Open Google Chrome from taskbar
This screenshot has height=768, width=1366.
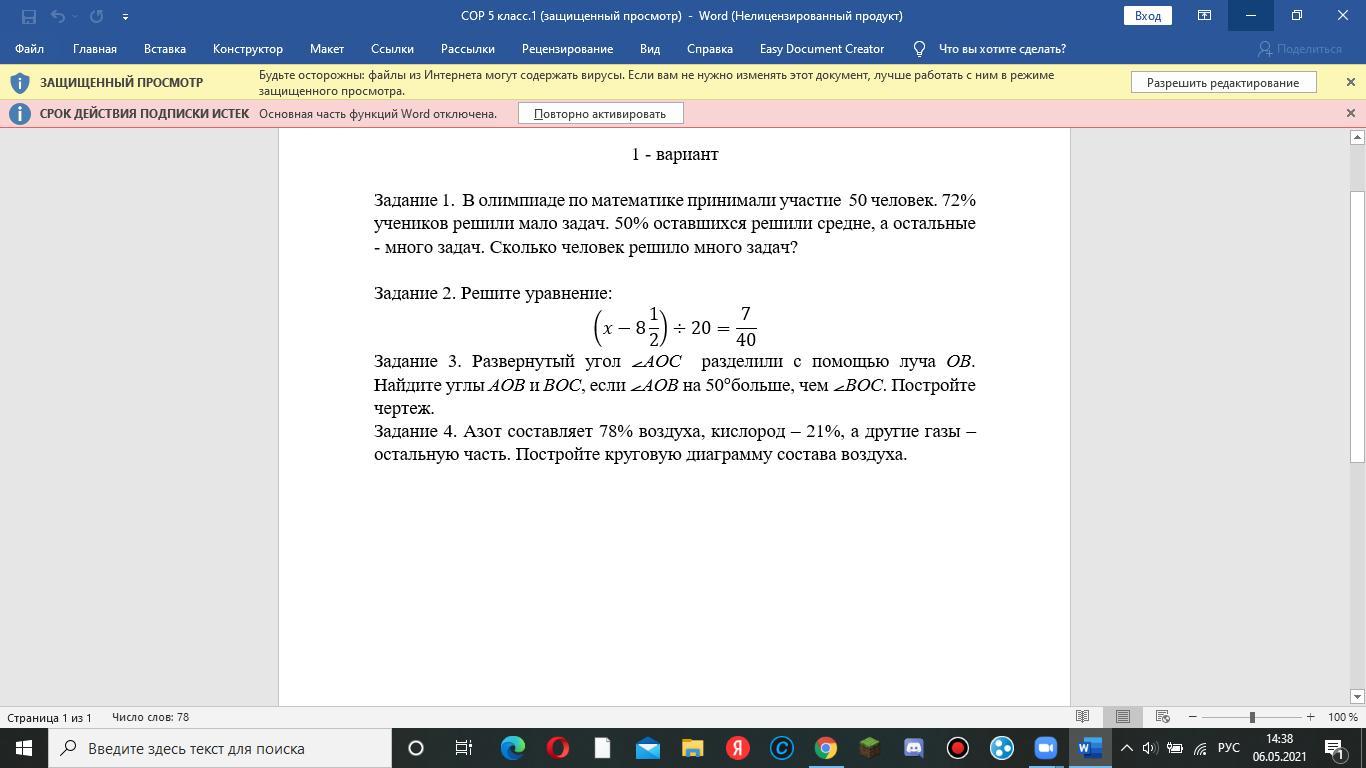click(x=825, y=748)
